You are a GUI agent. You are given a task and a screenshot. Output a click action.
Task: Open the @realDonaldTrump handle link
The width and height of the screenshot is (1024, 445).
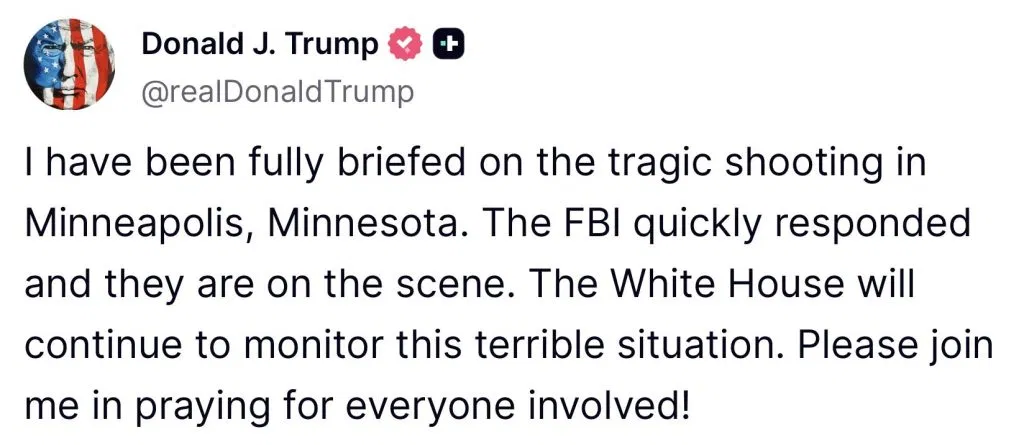coord(277,92)
